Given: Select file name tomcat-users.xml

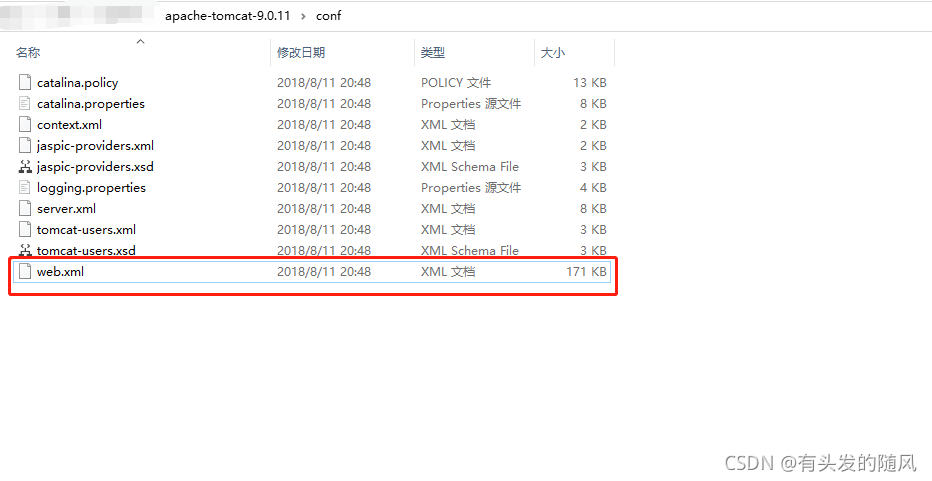Looking at the screenshot, I should pos(86,230).
